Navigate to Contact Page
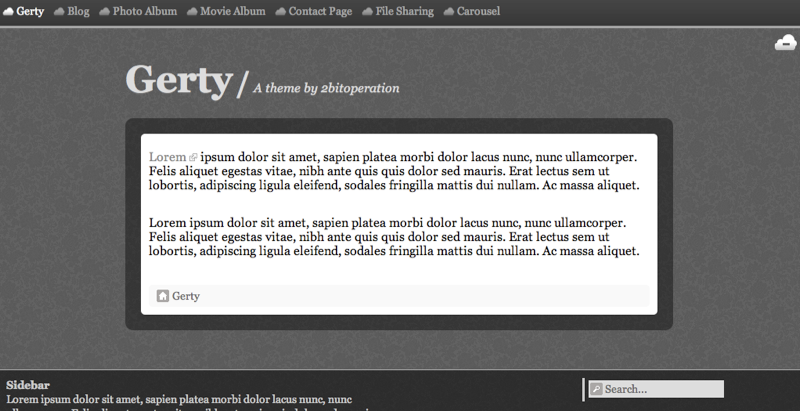This screenshot has width=800, height=411. [x=320, y=12]
